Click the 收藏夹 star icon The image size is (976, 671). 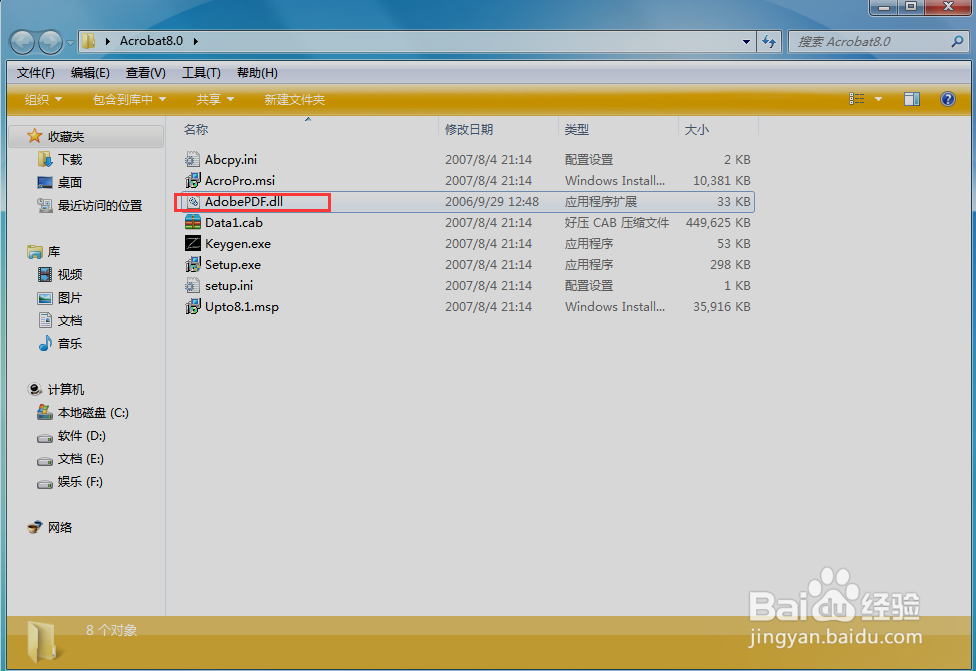pos(35,136)
